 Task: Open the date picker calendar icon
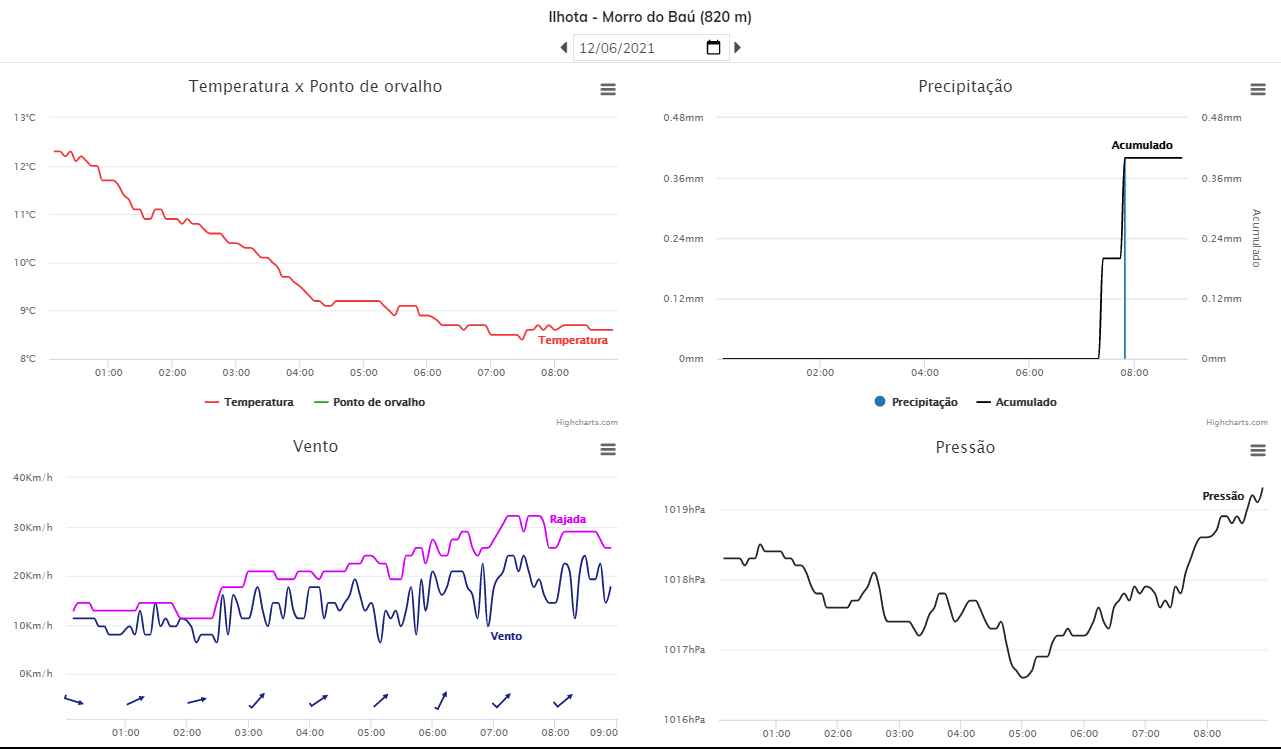pyautogui.click(x=714, y=47)
